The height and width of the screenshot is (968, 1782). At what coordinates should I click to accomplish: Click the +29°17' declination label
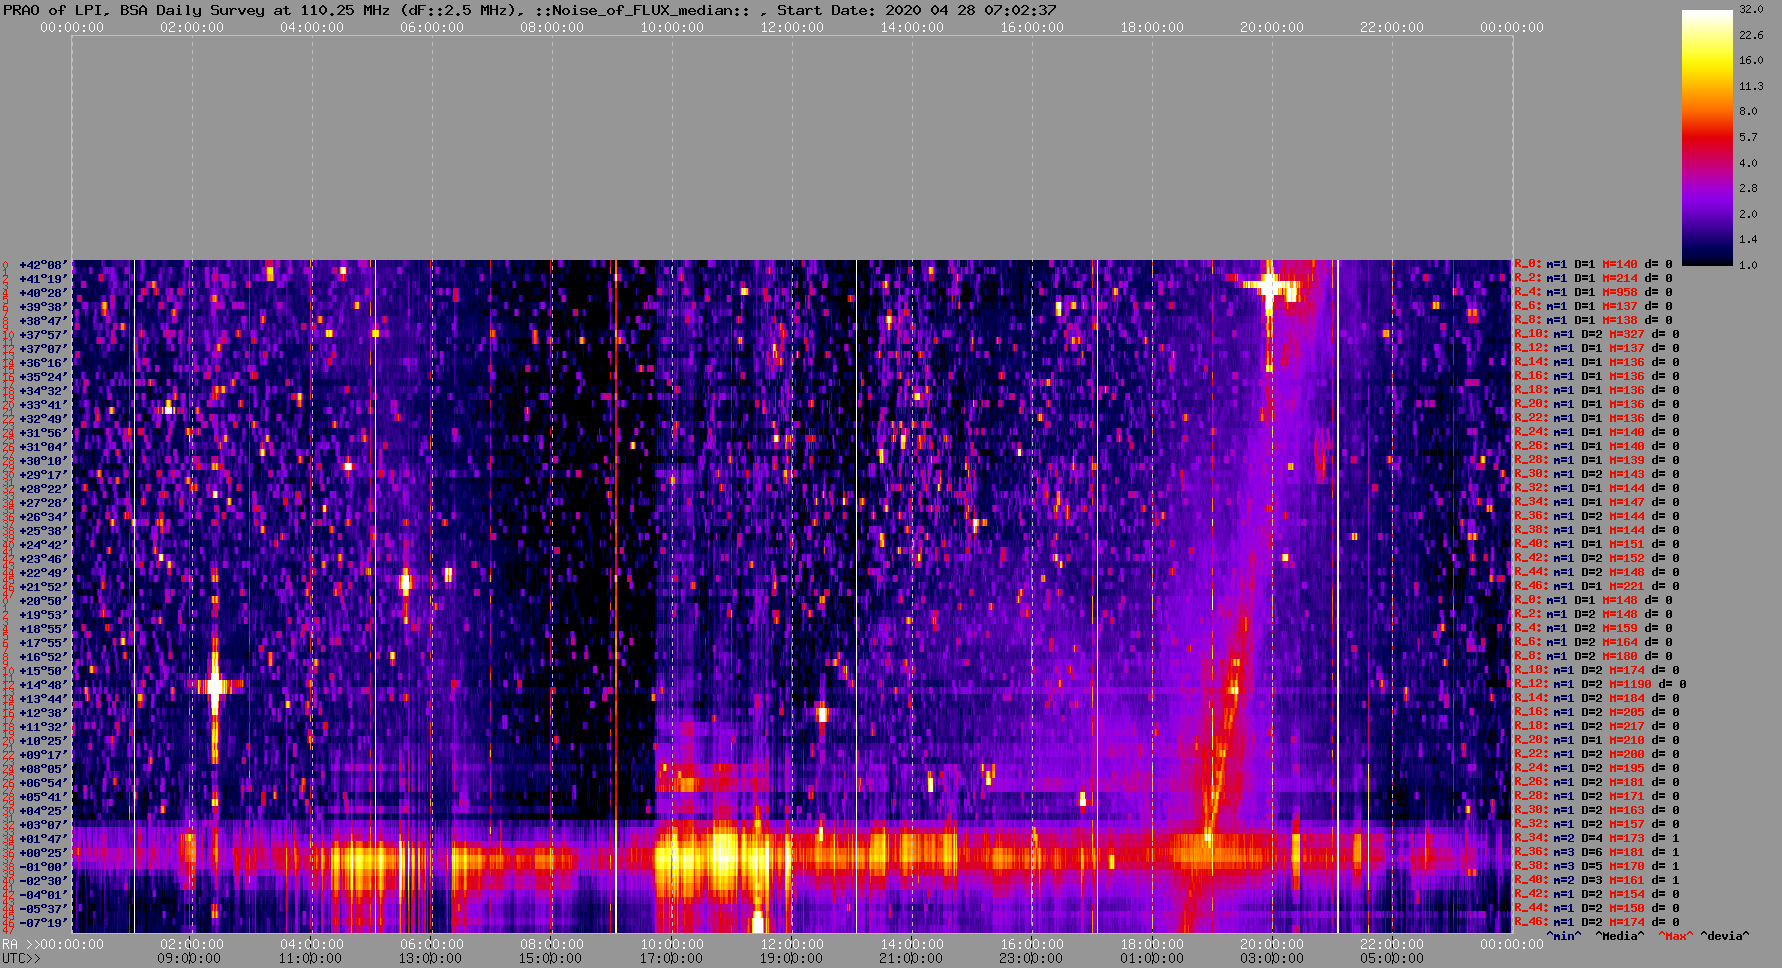pyautogui.click(x=43, y=475)
